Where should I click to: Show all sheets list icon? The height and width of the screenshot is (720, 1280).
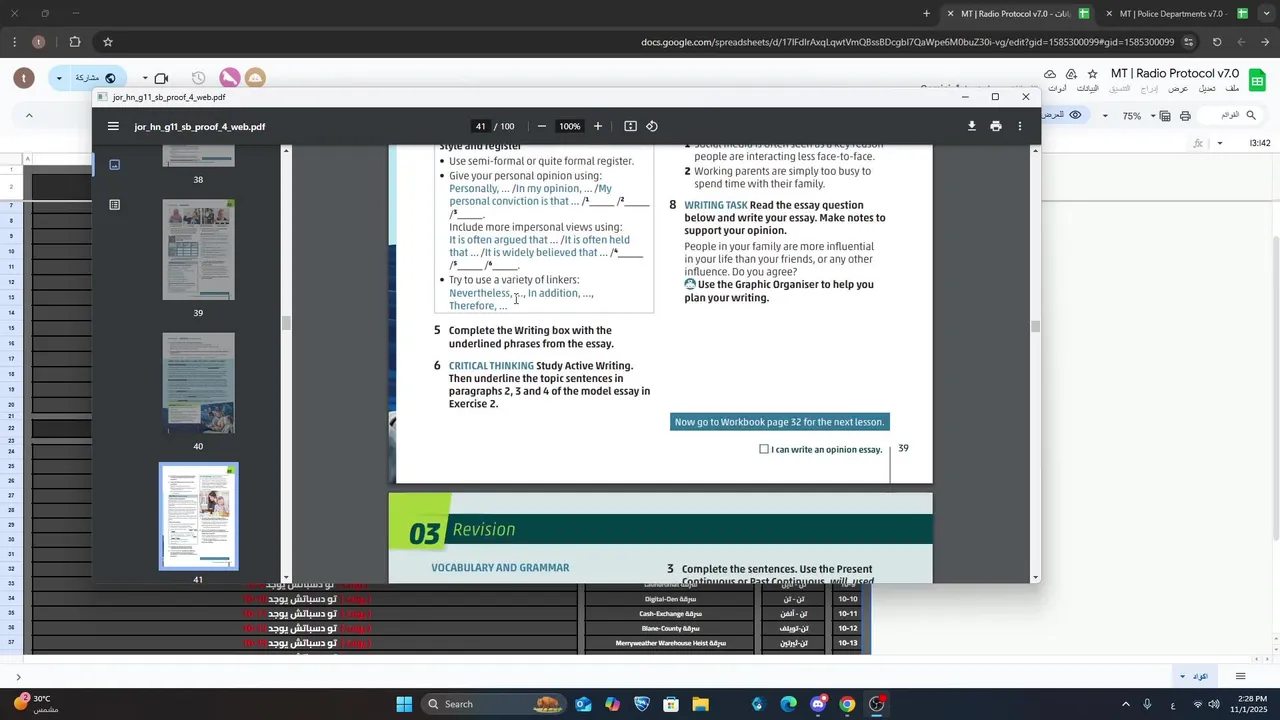pyautogui.click(x=1241, y=677)
